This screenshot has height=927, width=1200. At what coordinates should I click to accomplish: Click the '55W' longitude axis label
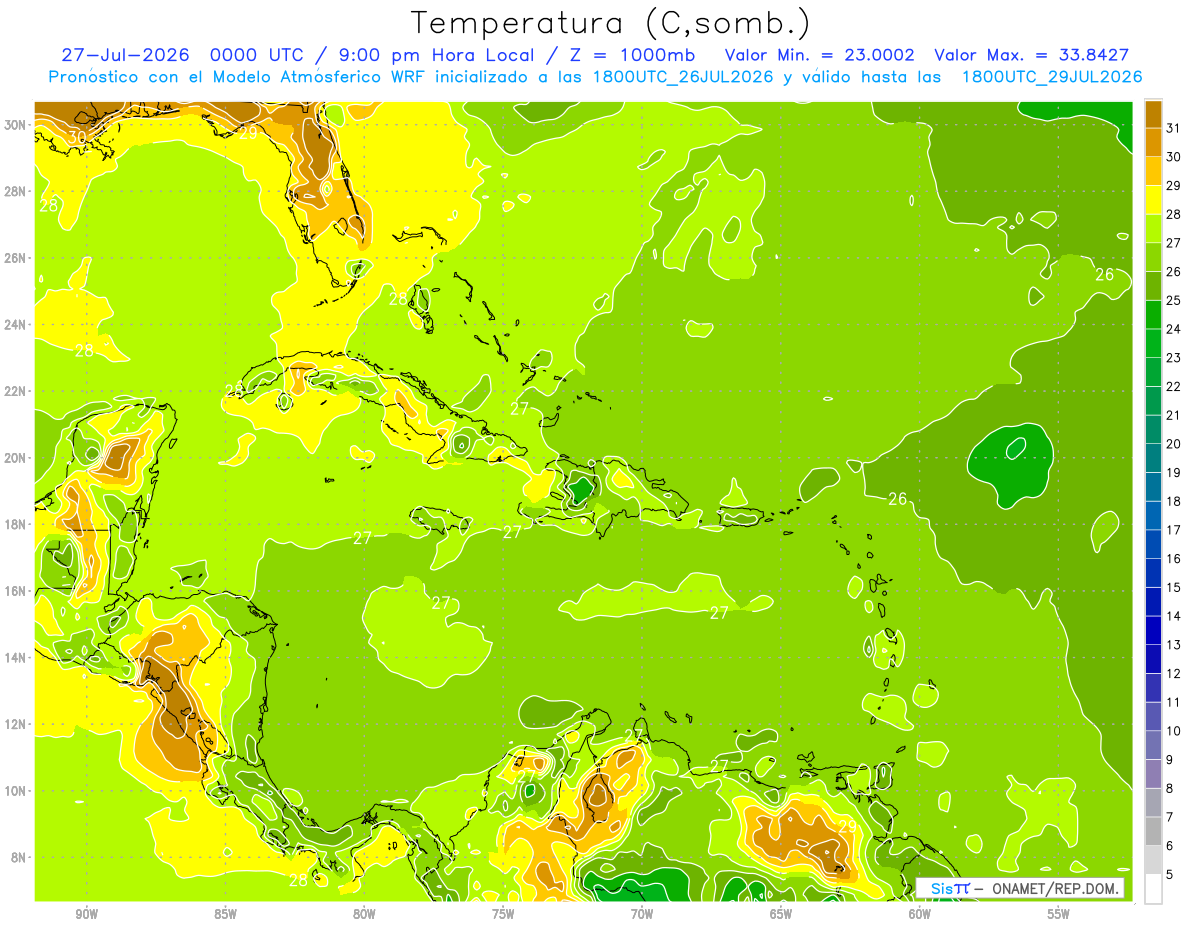pyautogui.click(x=1059, y=914)
